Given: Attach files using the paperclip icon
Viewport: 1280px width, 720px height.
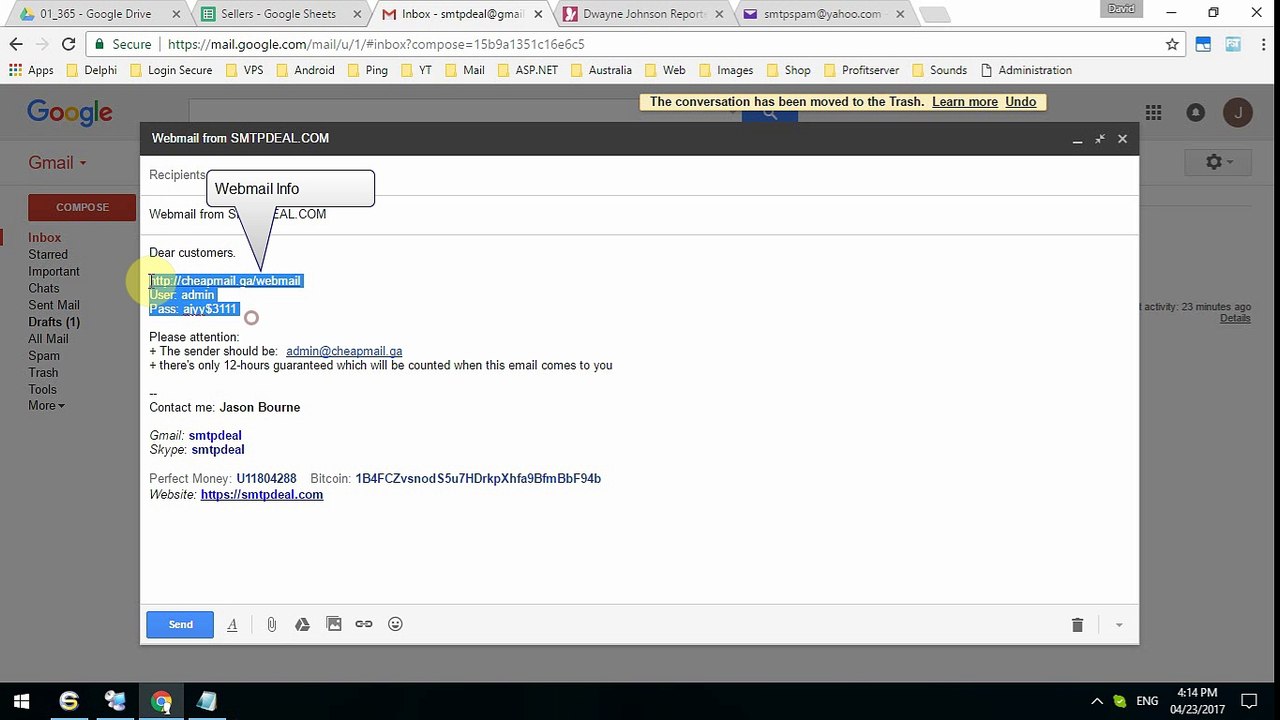Looking at the screenshot, I should click(271, 625).
